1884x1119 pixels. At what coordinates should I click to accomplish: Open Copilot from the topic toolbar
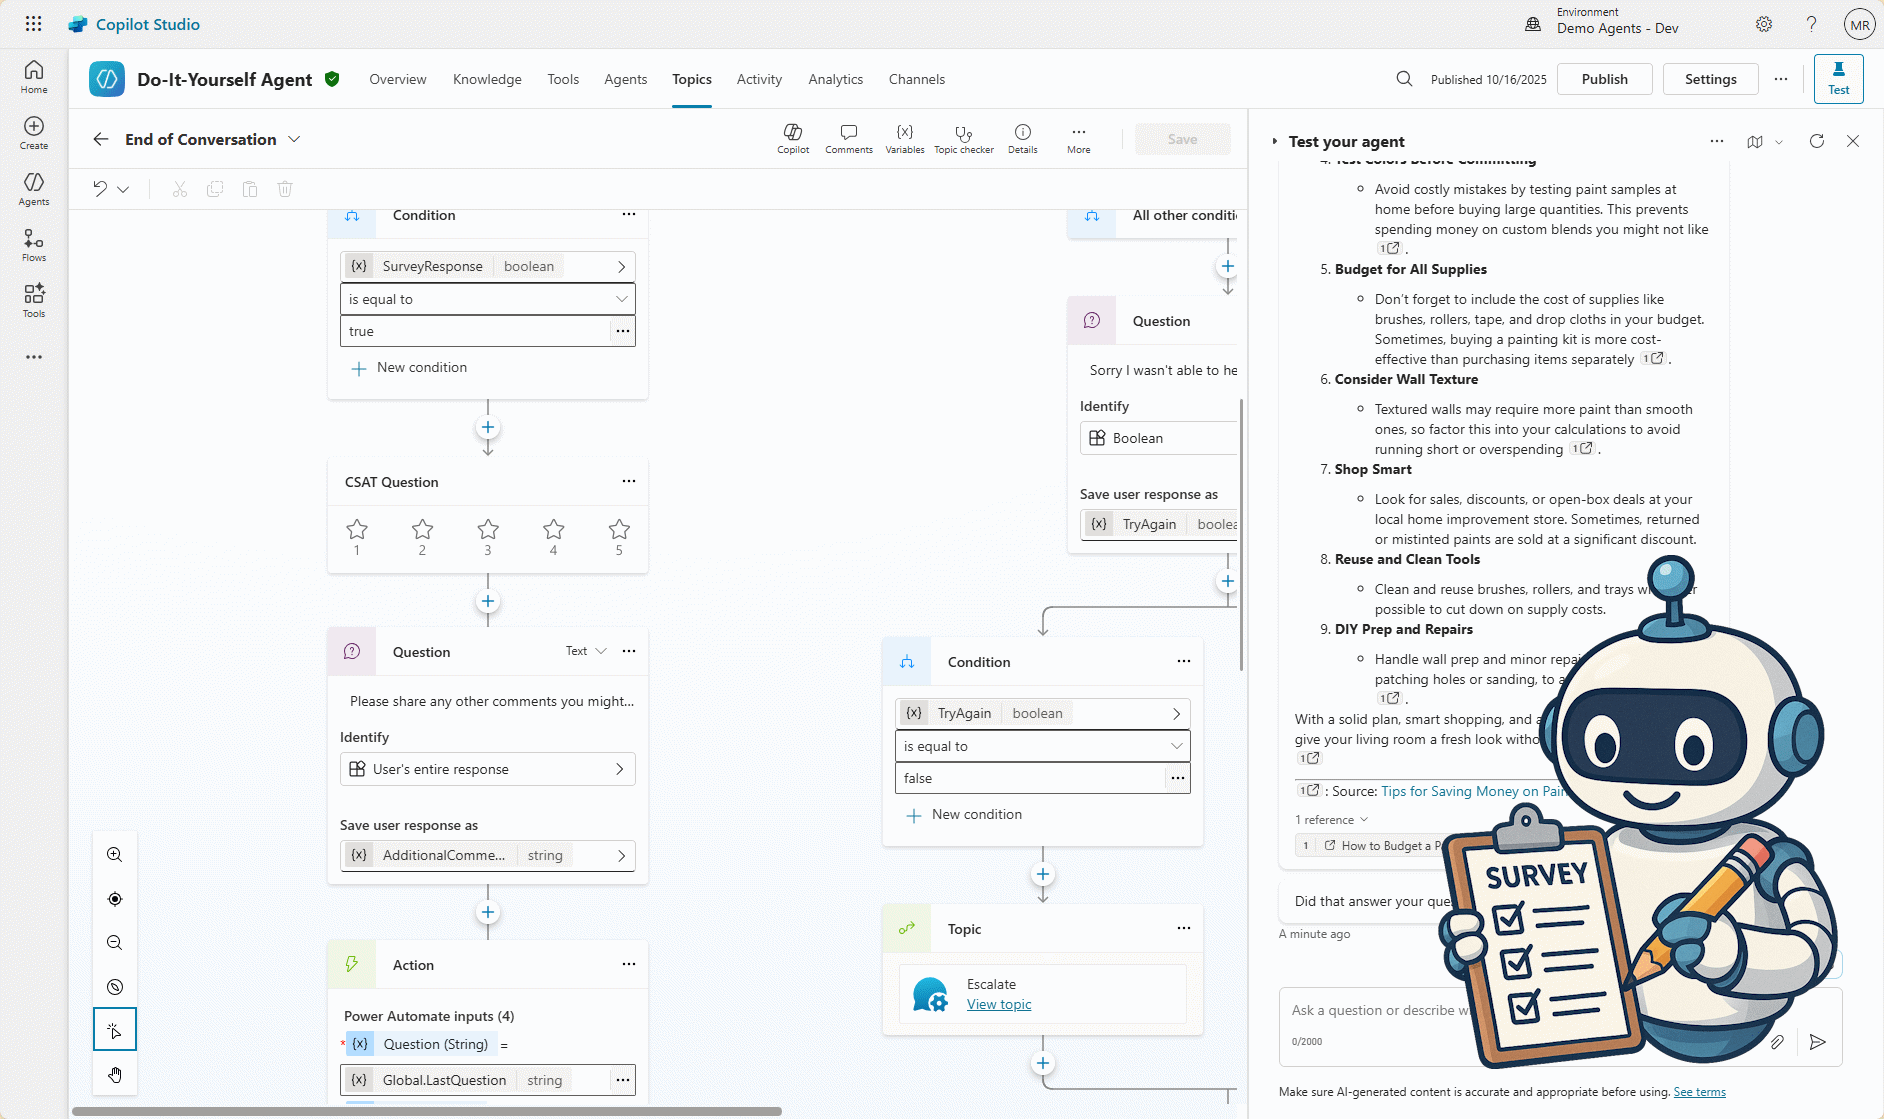(792, 139)
